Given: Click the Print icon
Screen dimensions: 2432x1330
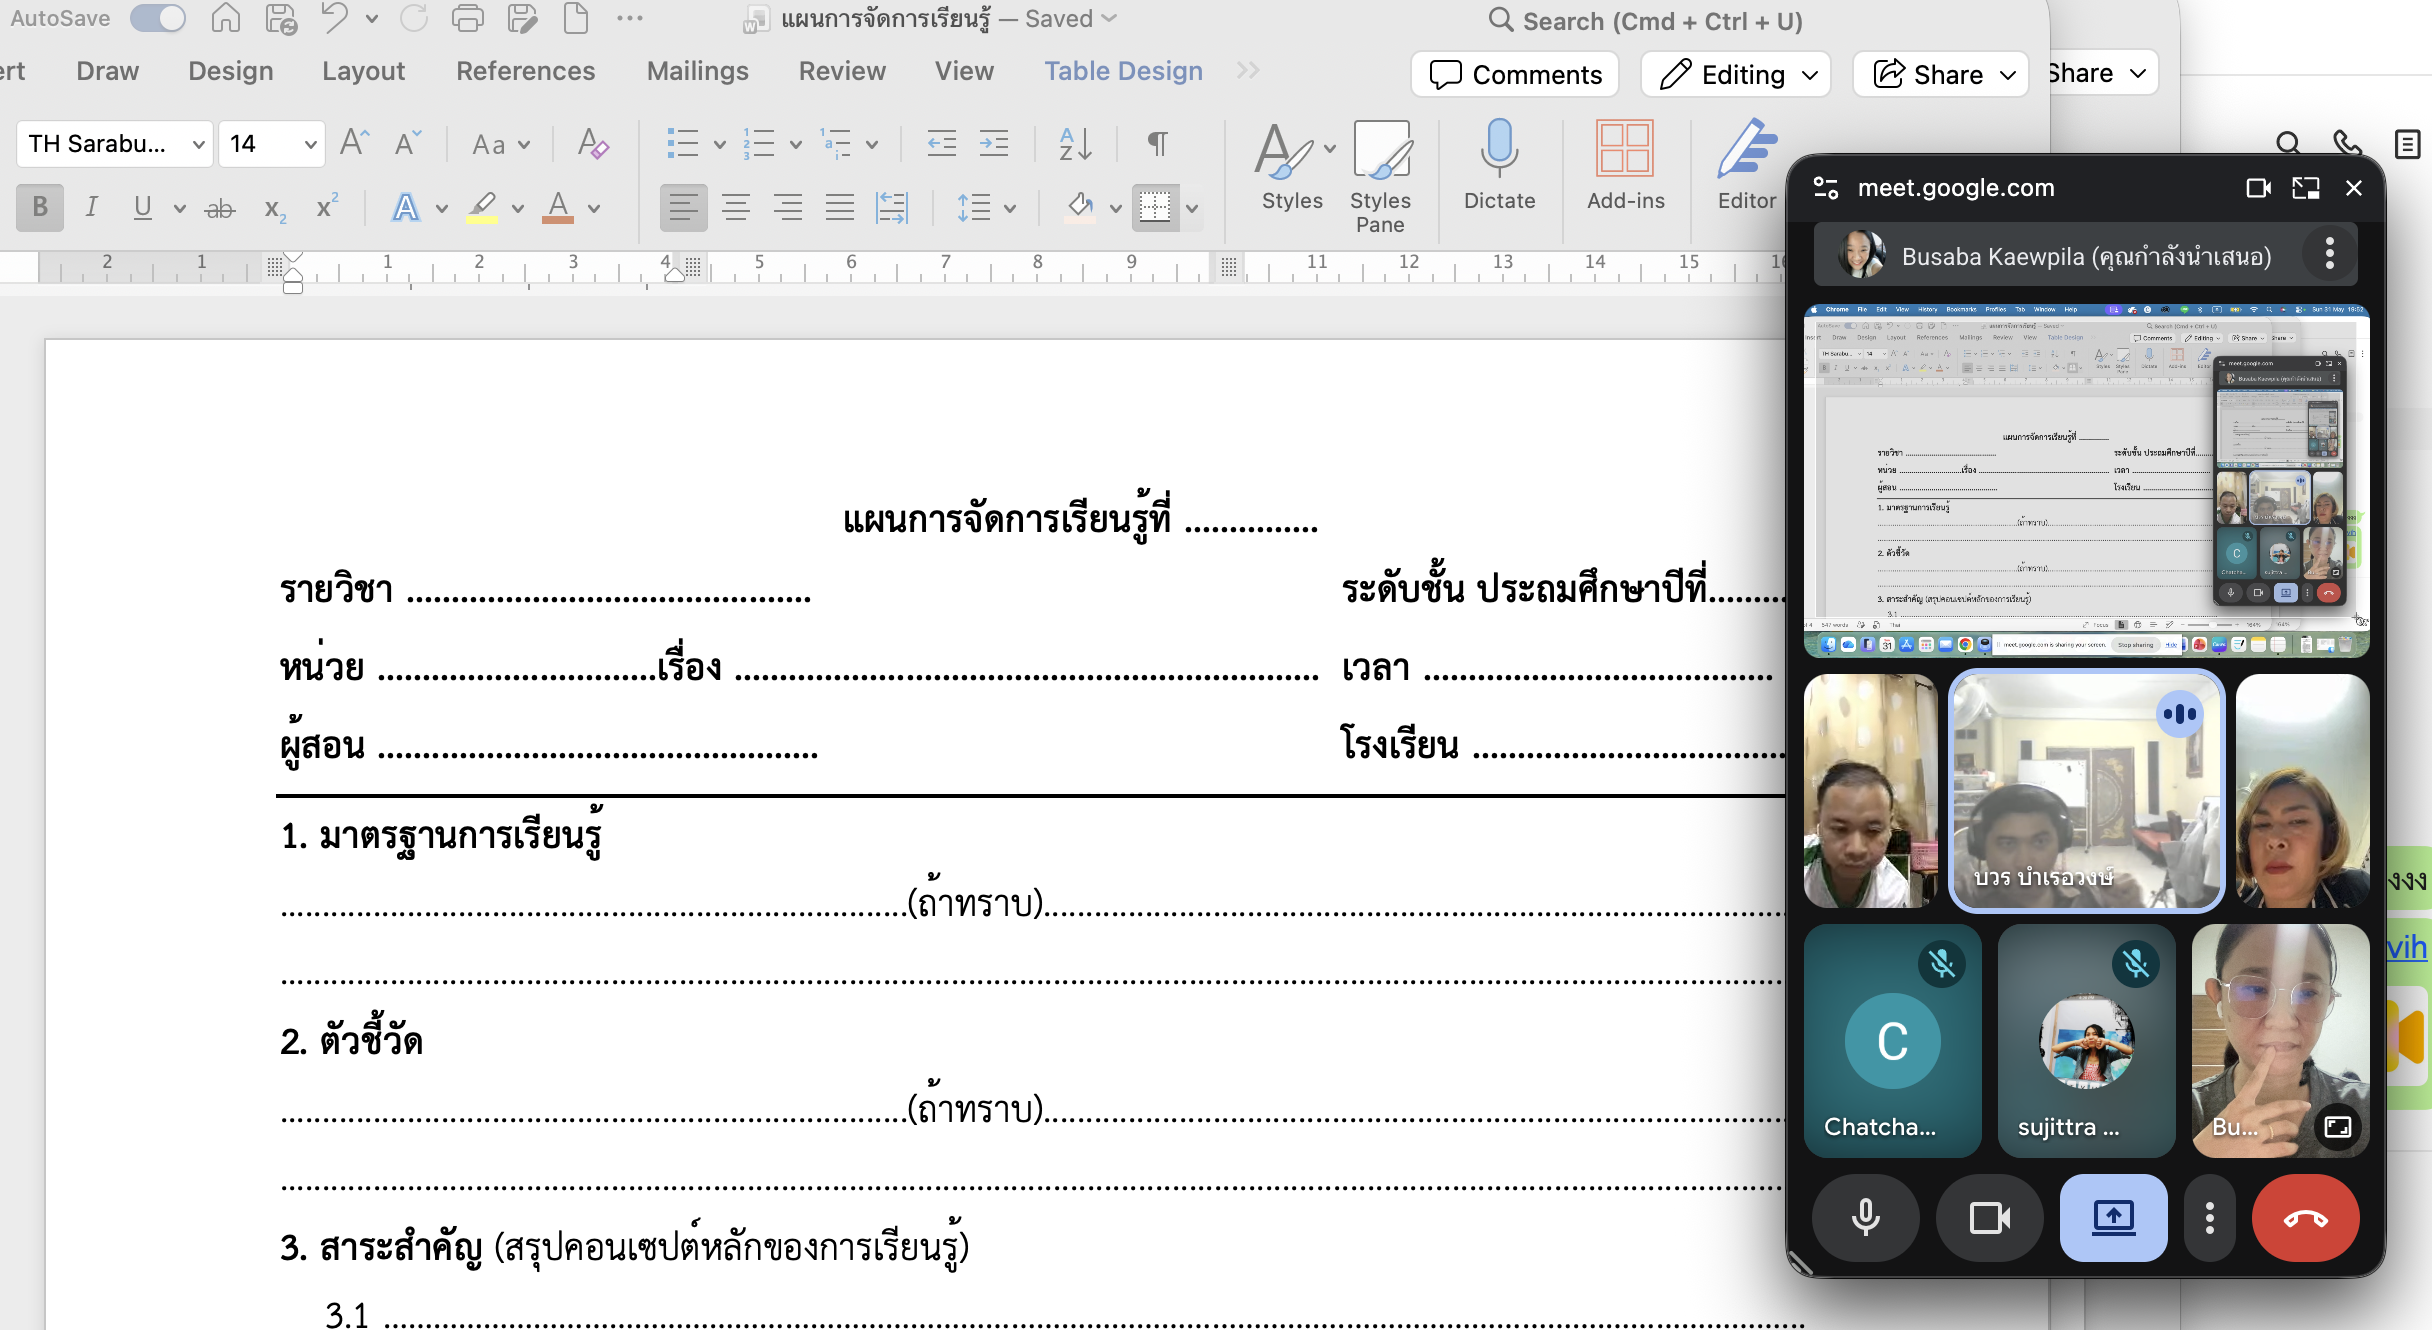Looking at the screenshot, I should (x=467, y=19).
